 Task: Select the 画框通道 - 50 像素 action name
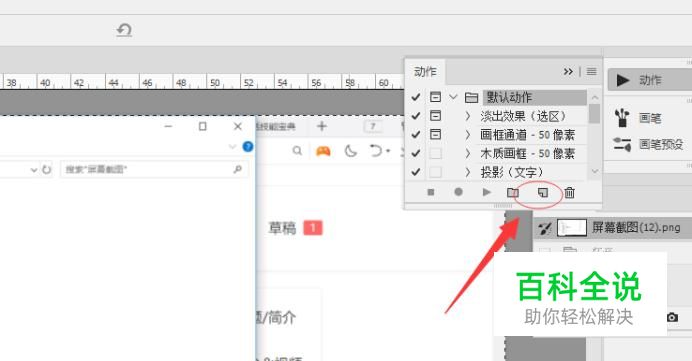pyautogui.click(x=527, y=135)
